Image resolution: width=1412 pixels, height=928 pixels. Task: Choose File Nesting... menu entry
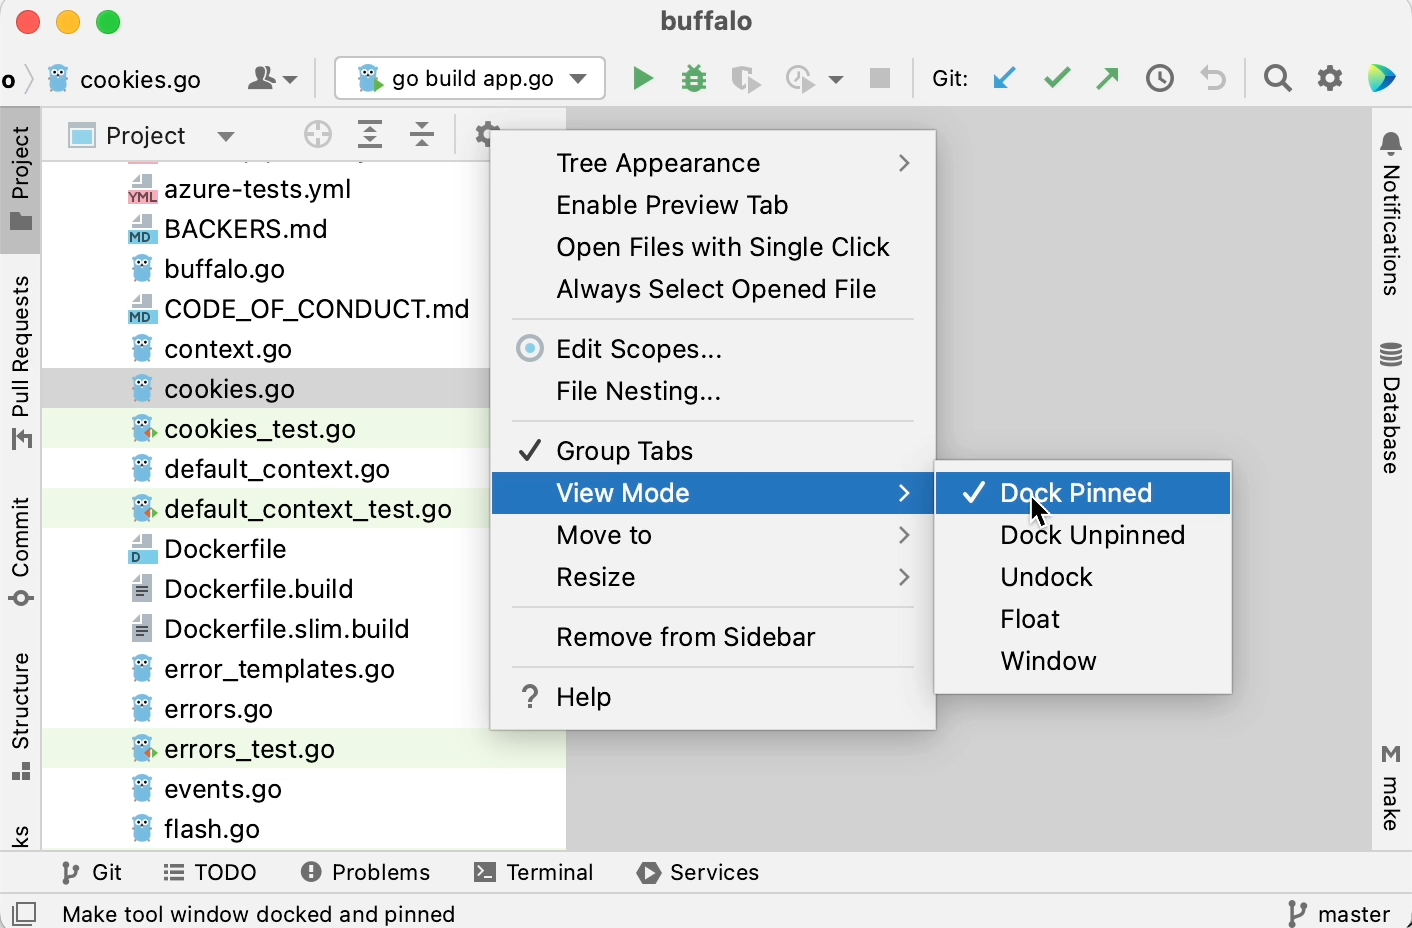coord(714,391)
